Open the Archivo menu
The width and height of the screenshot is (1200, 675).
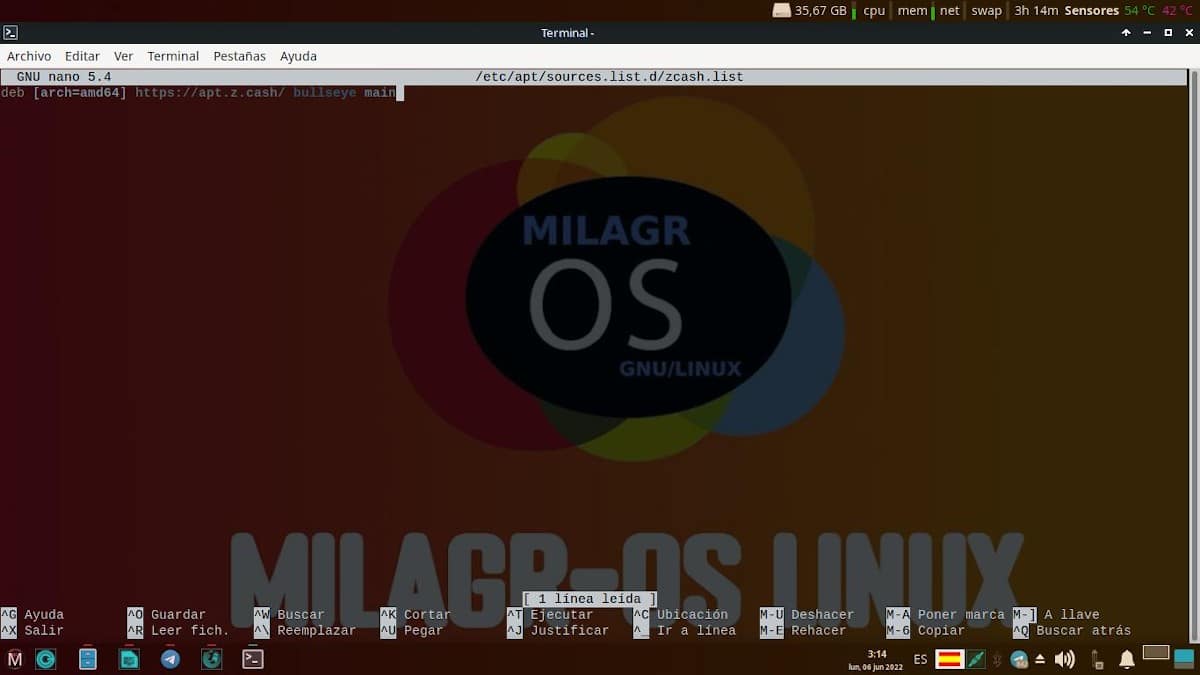click(29, 56)
